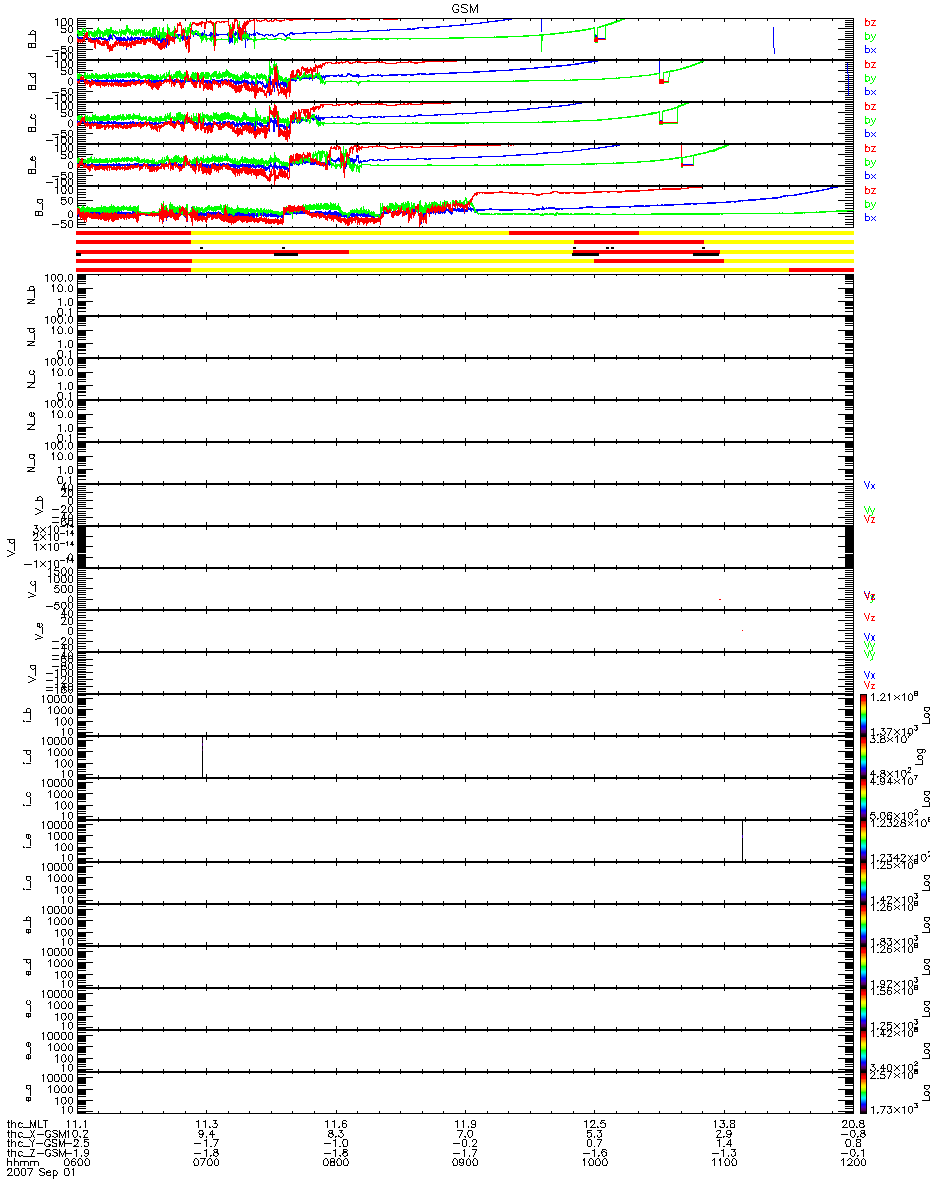Click the red bz legend of B_b panel
930x1200 pixels.
coord(870,22)
